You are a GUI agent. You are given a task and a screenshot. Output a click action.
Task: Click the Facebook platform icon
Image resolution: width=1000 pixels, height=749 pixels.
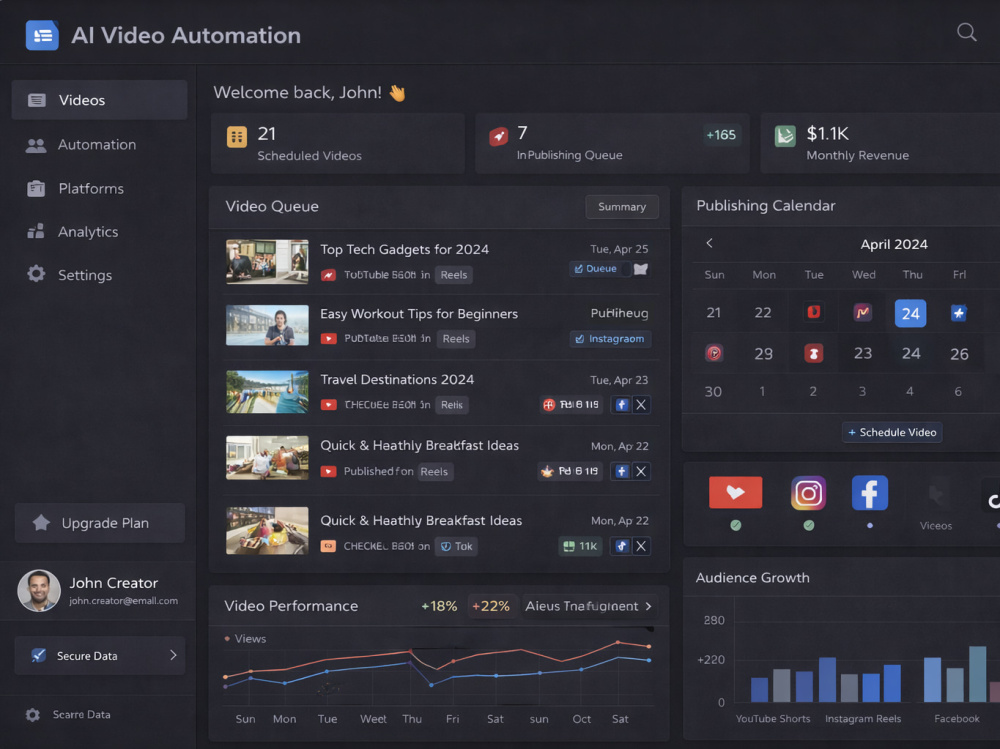tap(870, 493)
